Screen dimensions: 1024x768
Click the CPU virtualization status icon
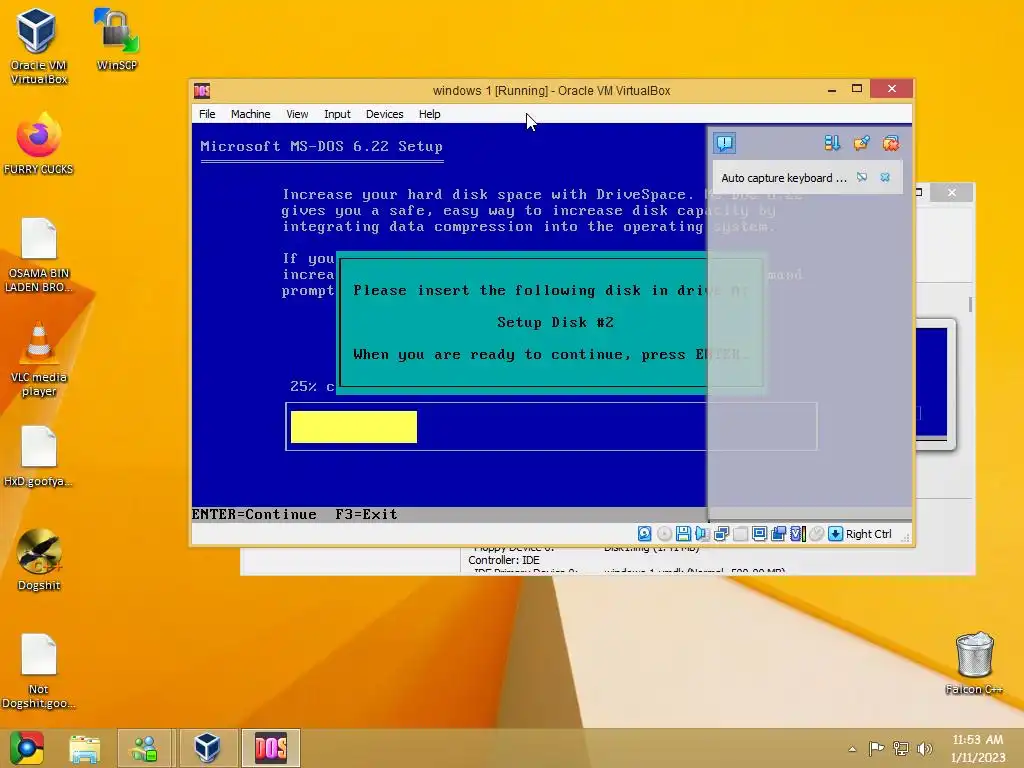(x=797, y=534)
